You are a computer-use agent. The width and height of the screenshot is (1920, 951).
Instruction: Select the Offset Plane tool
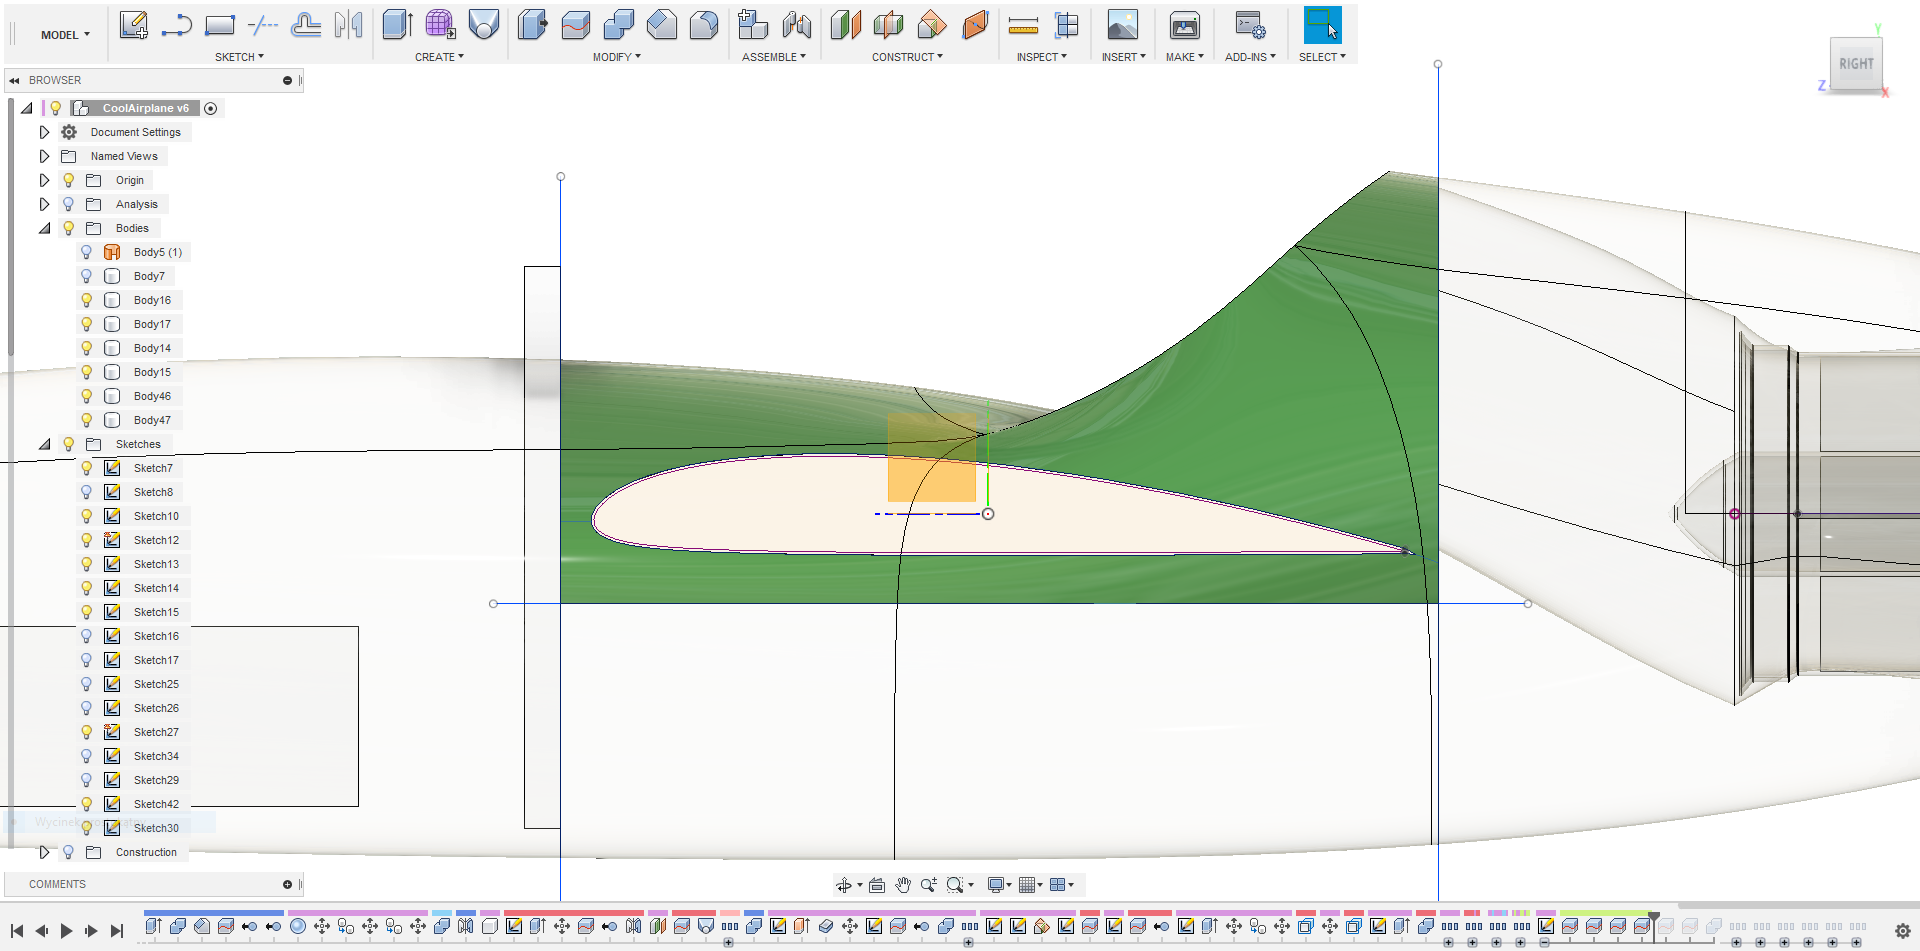[x=846, y=25]
